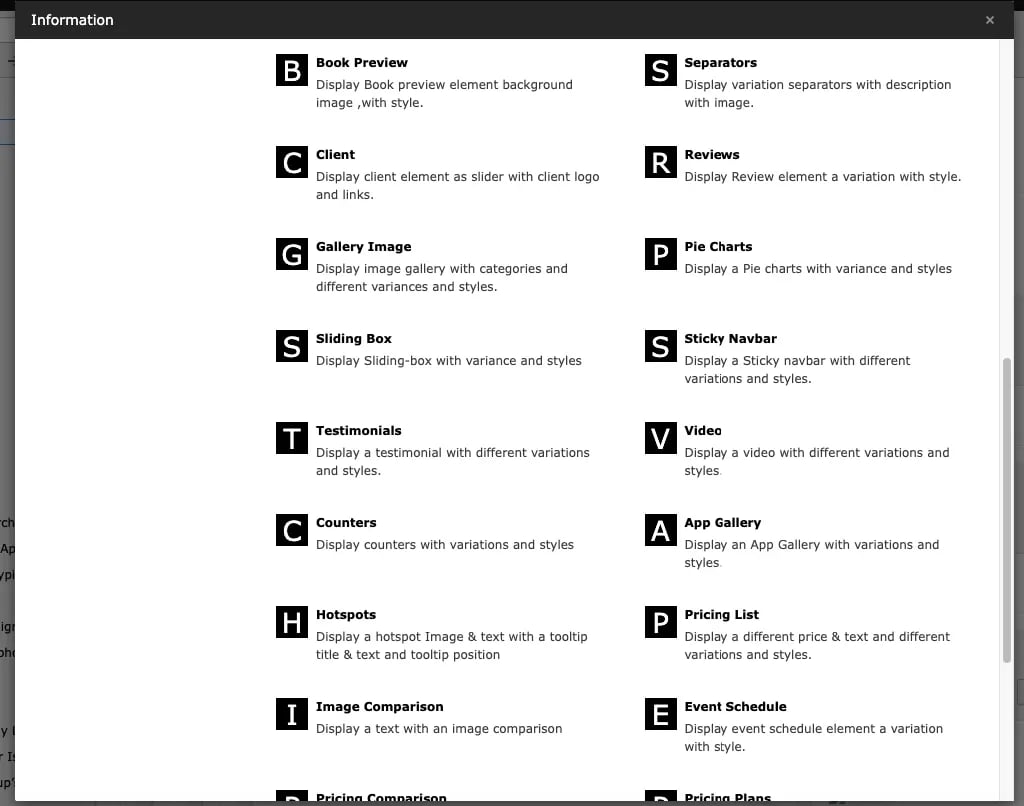Screen dimensions: 1024x806
Task: Select the Book Preview title
Action: [362, 63]
